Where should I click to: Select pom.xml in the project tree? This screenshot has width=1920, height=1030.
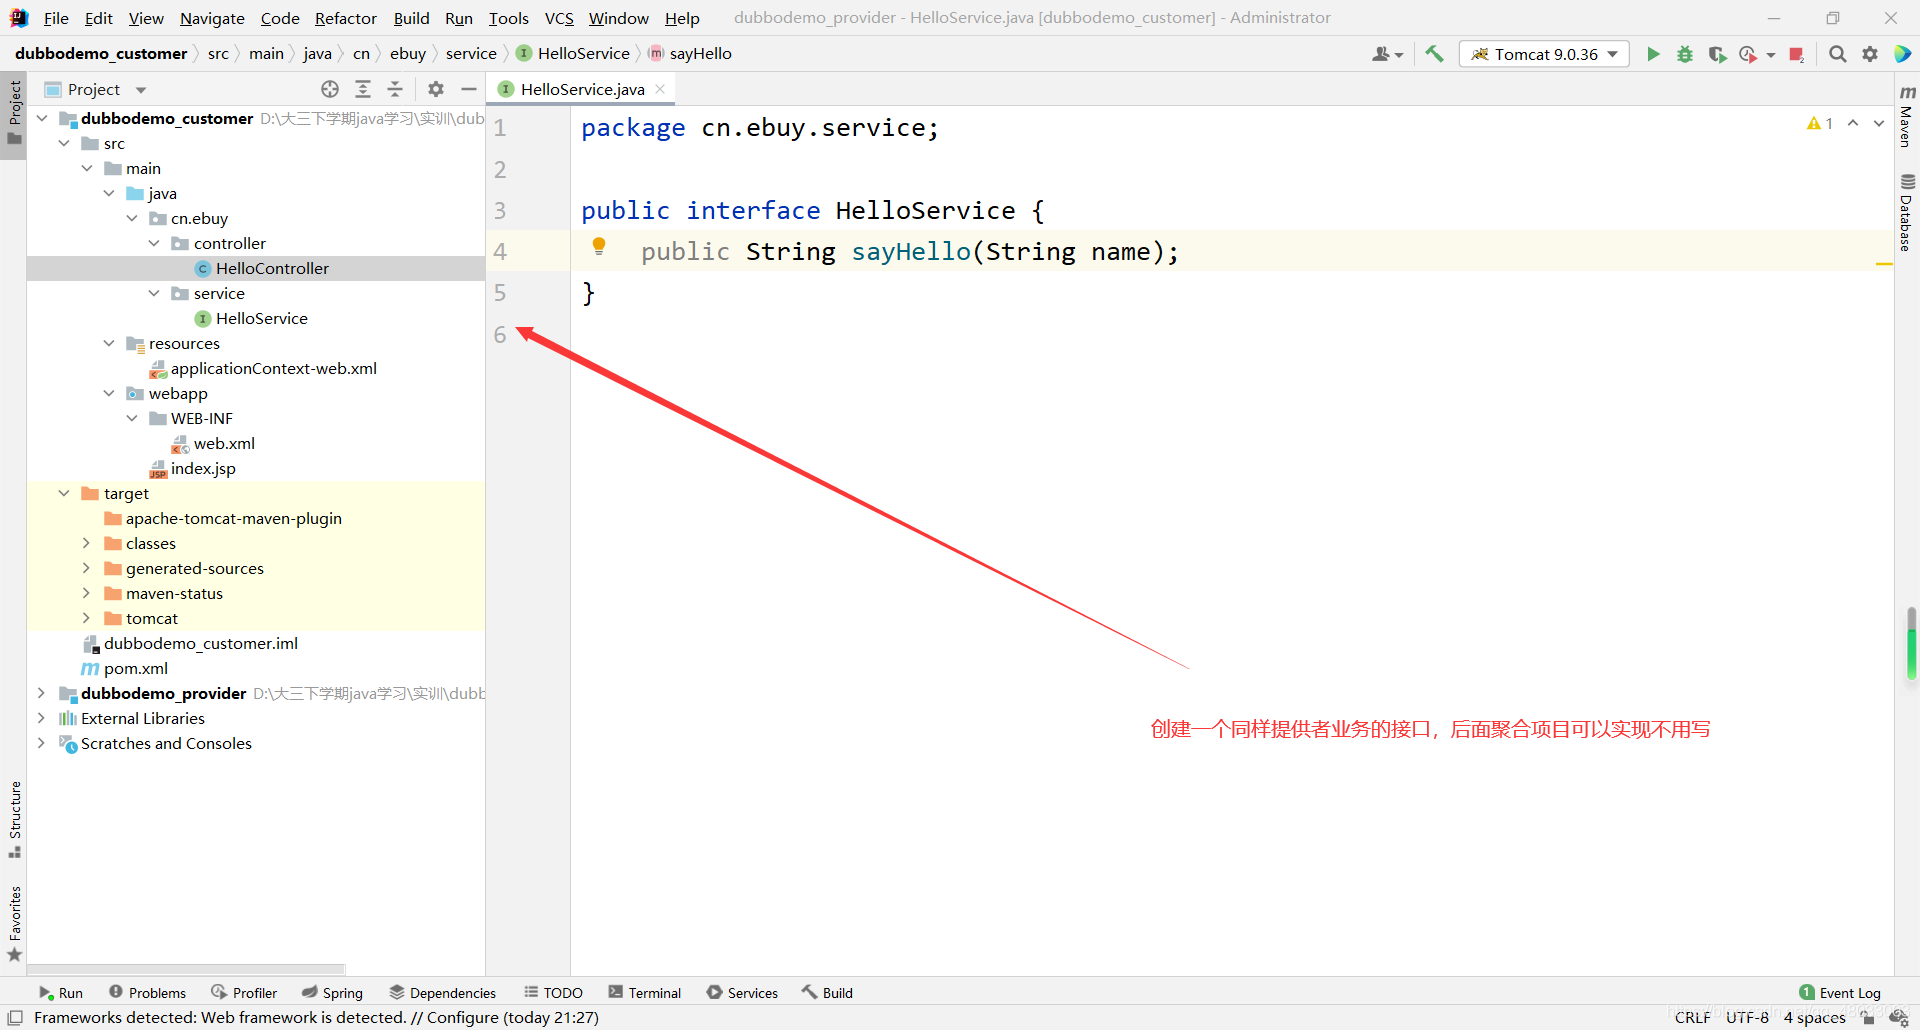tap(136, 668)
